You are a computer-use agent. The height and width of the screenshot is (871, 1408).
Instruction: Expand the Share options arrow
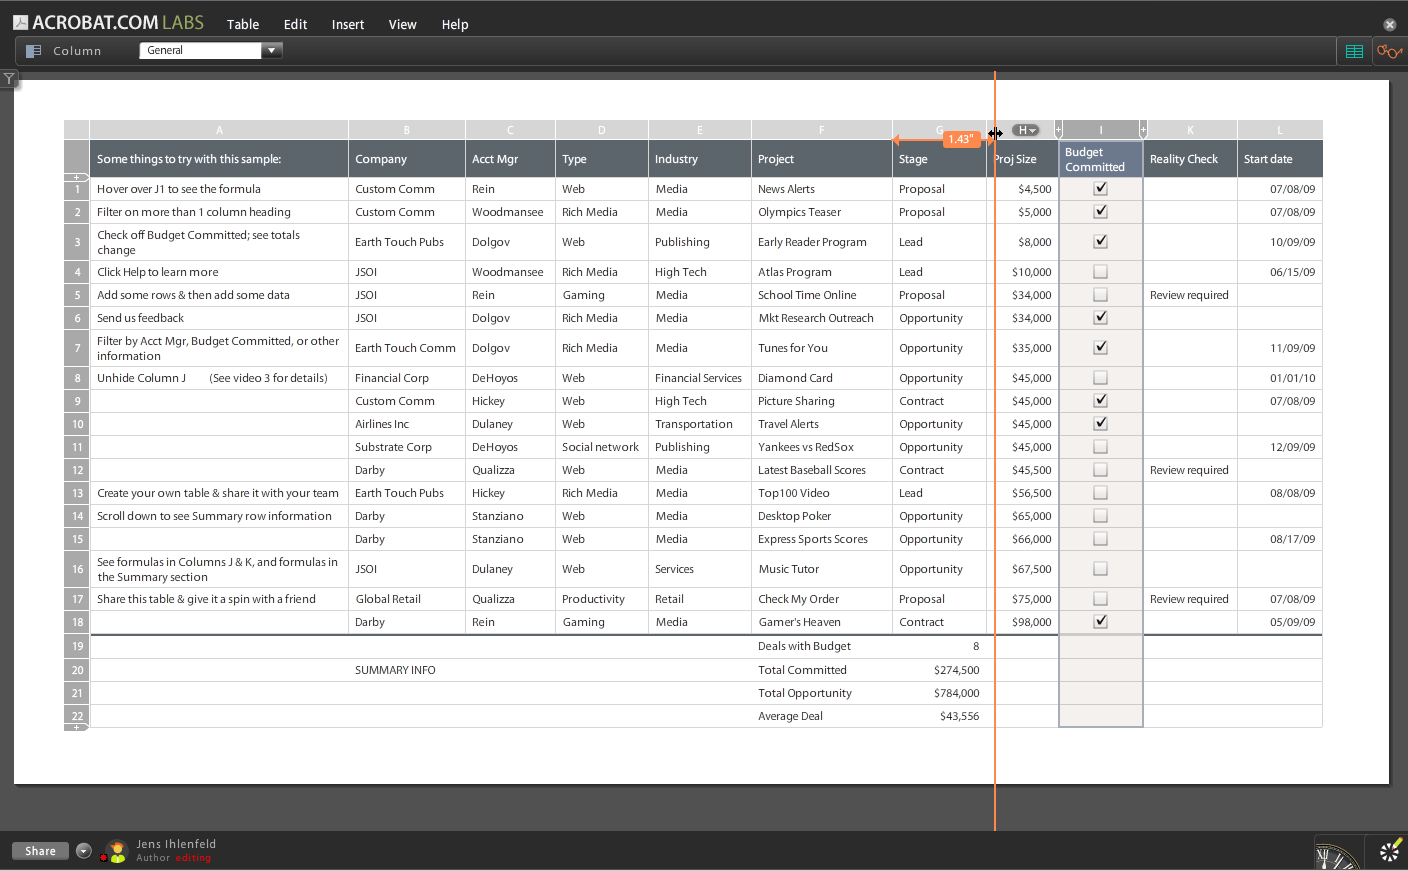pos(83,850)
